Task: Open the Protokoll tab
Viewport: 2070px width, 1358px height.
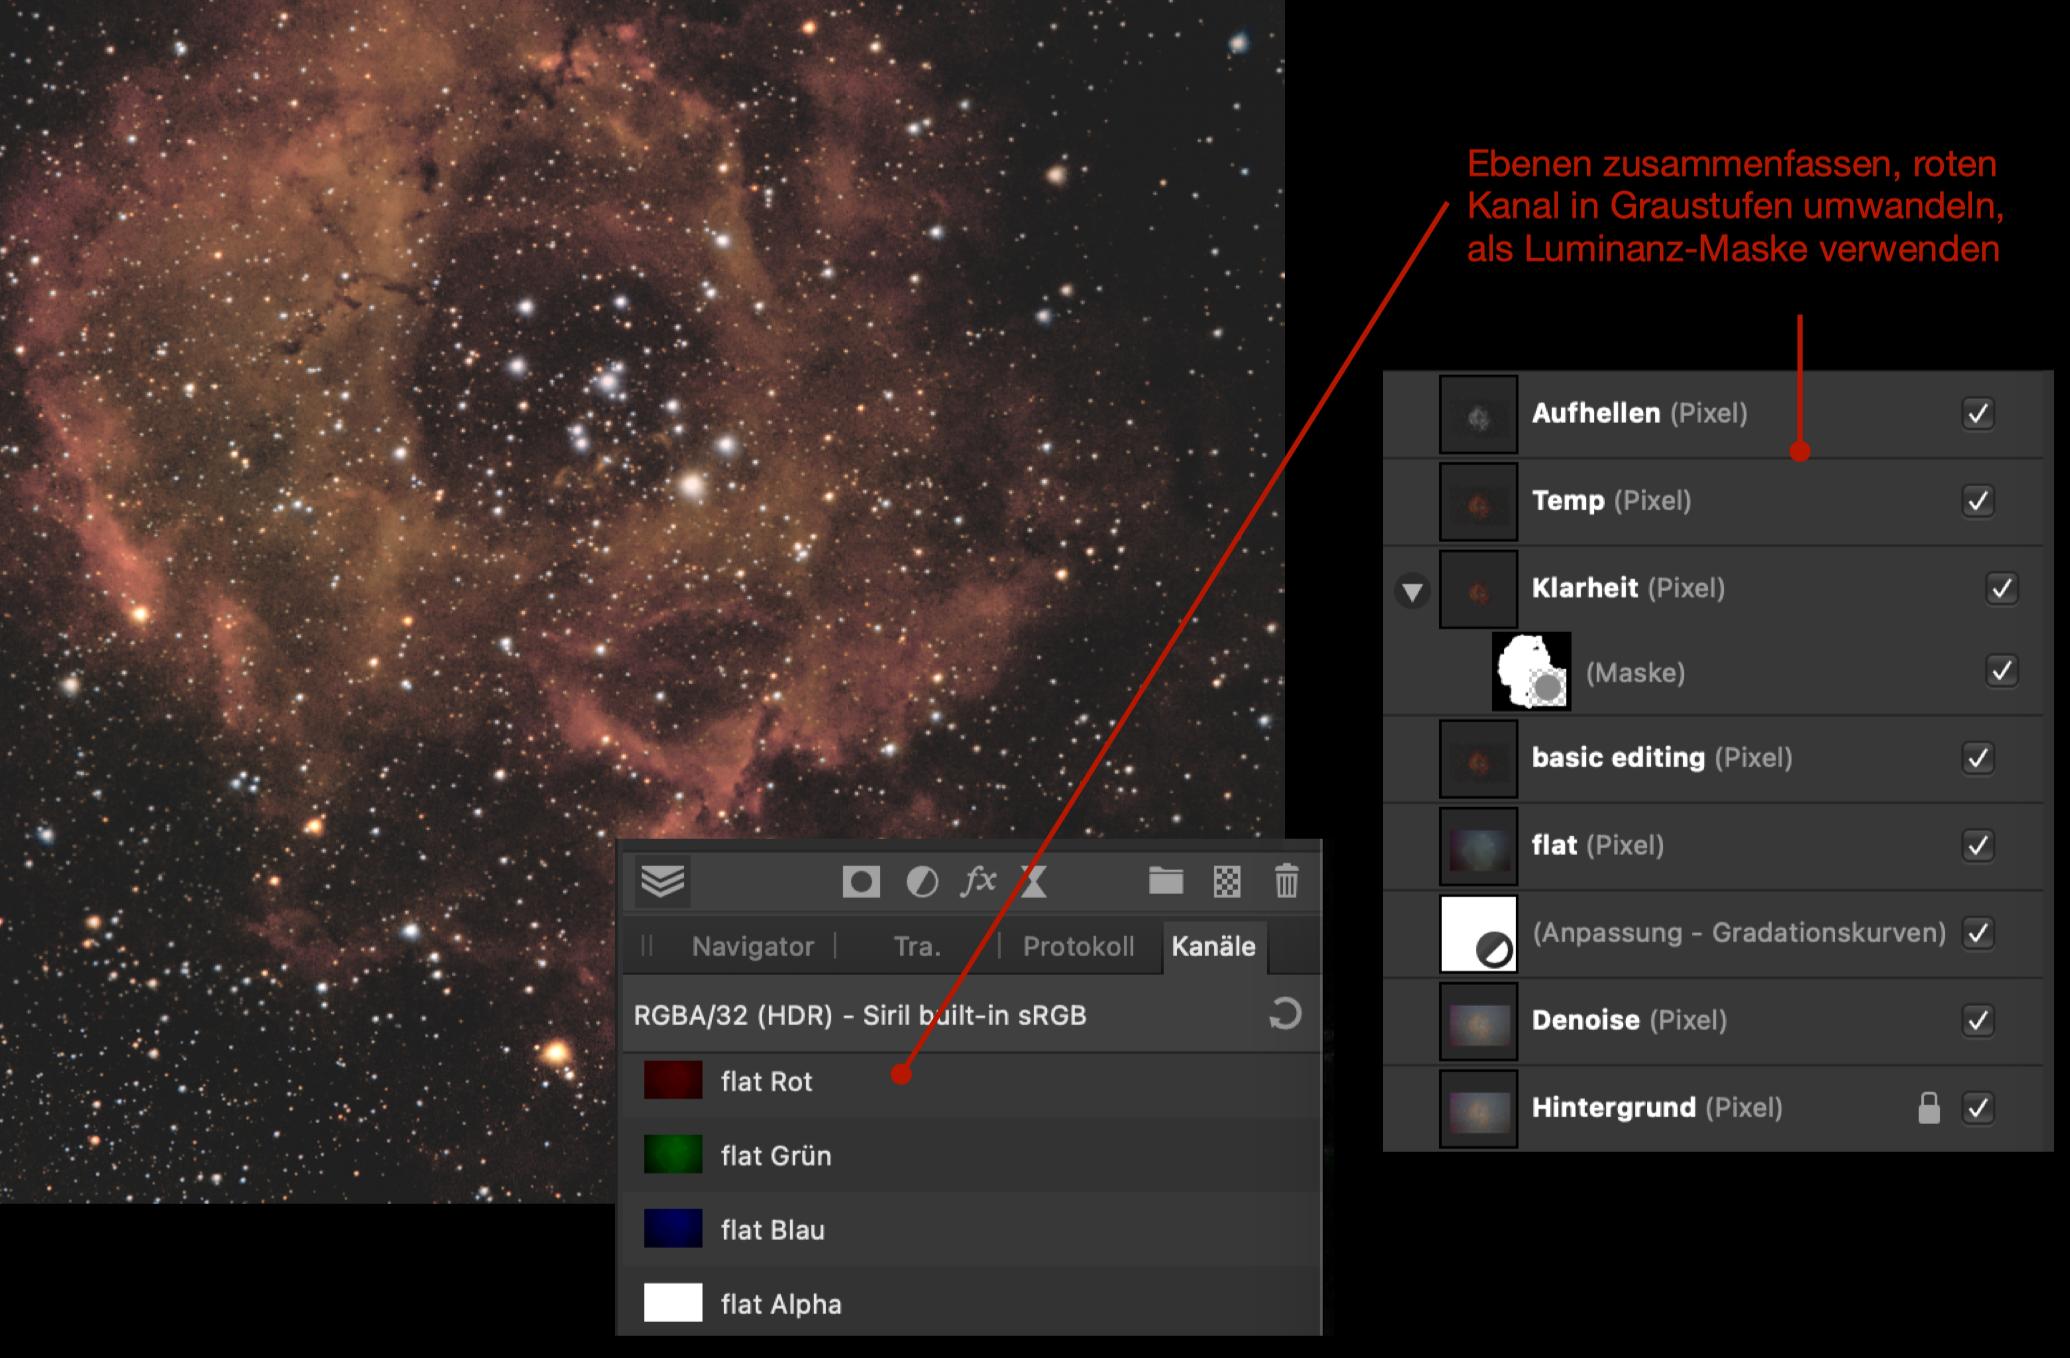Action: click(x=1078, y=946)
